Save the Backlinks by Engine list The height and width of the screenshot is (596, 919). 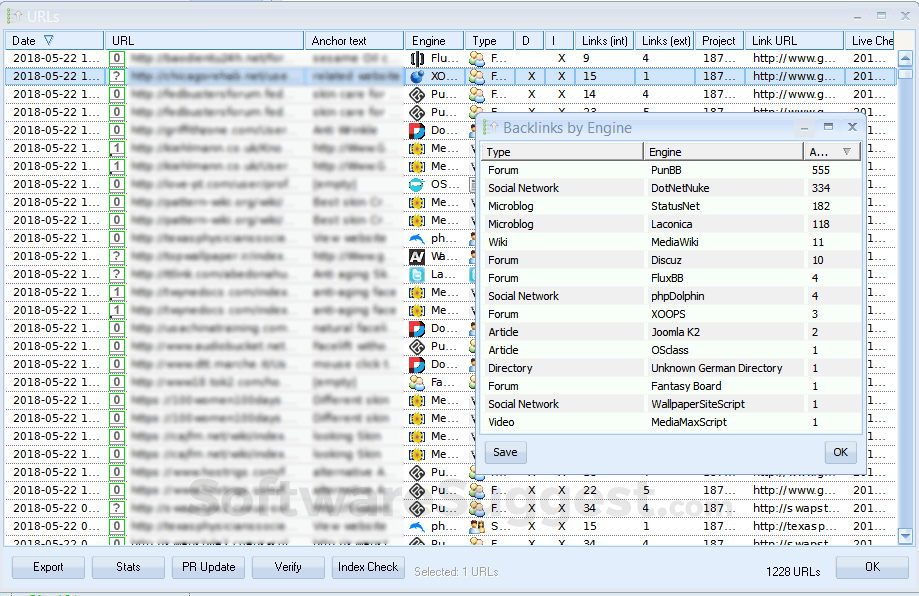[505, 452]
